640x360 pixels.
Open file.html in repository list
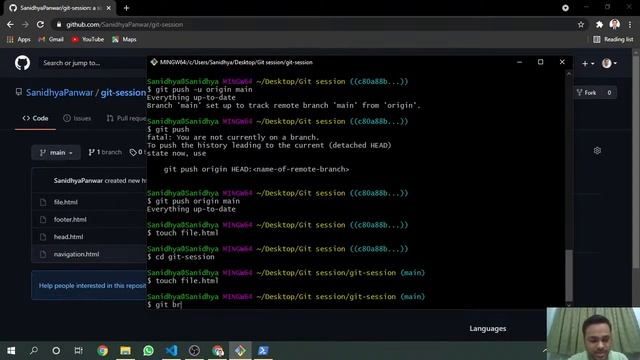[x=66, y=202]
